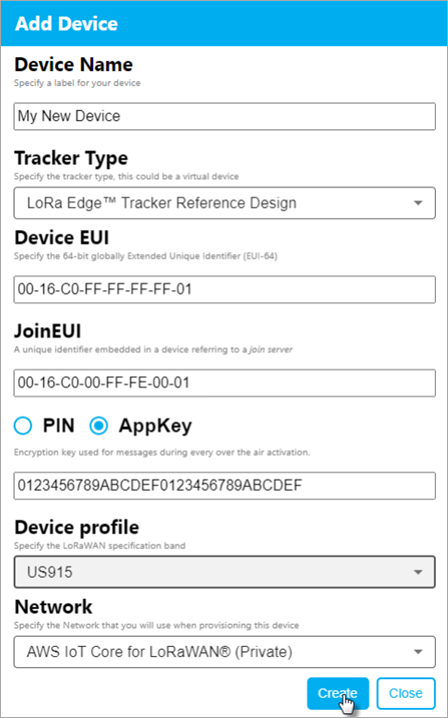
Task: Click into the JoinEUI text field
Action: 224,383
